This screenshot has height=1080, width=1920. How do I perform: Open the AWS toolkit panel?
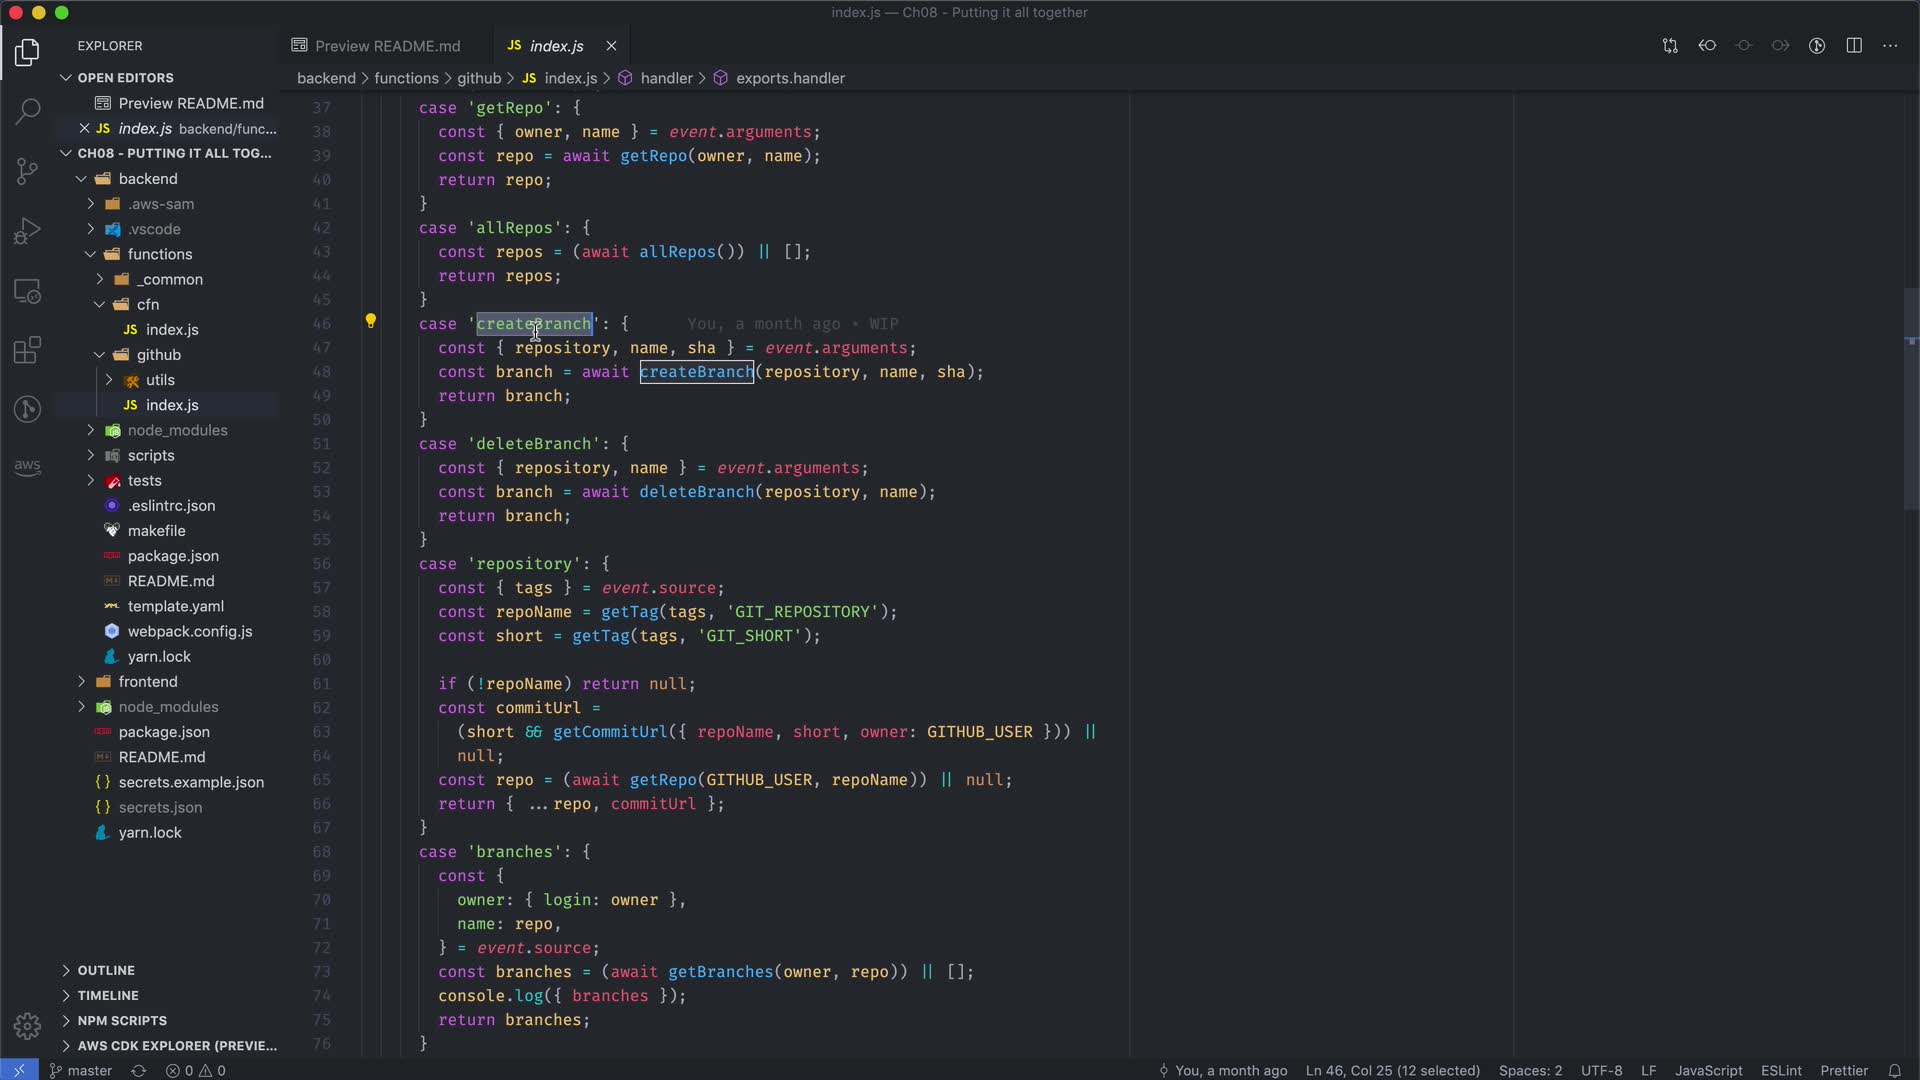coord(28,466)
